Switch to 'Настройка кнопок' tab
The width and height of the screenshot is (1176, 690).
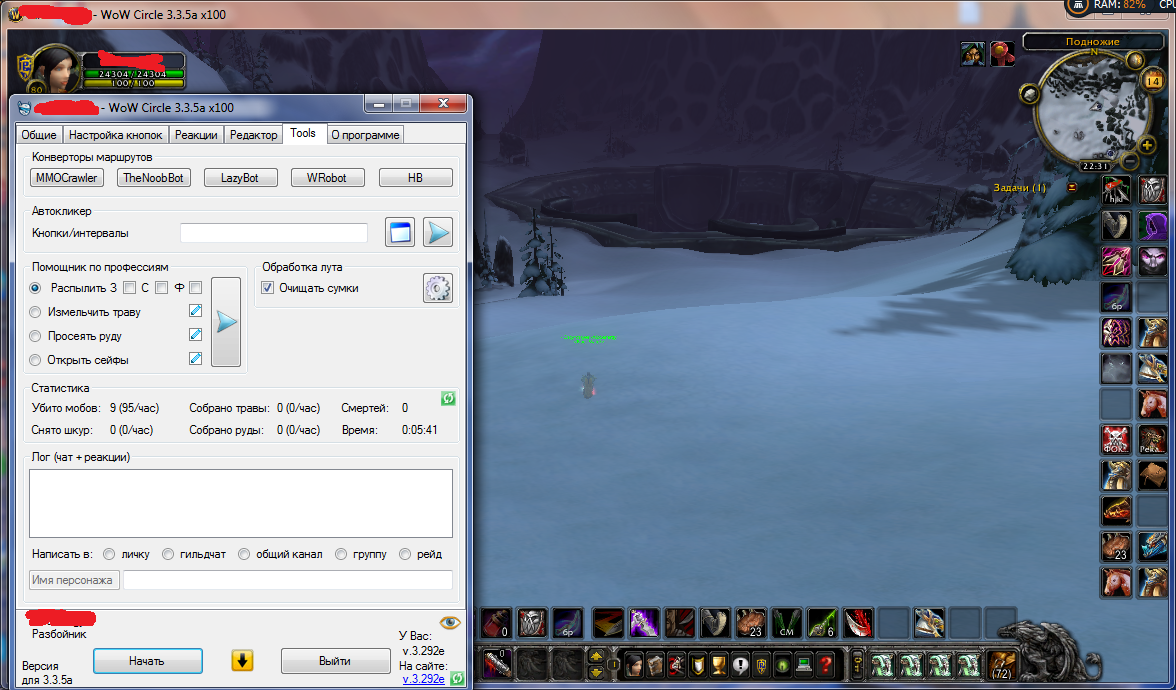click(116, 135)
